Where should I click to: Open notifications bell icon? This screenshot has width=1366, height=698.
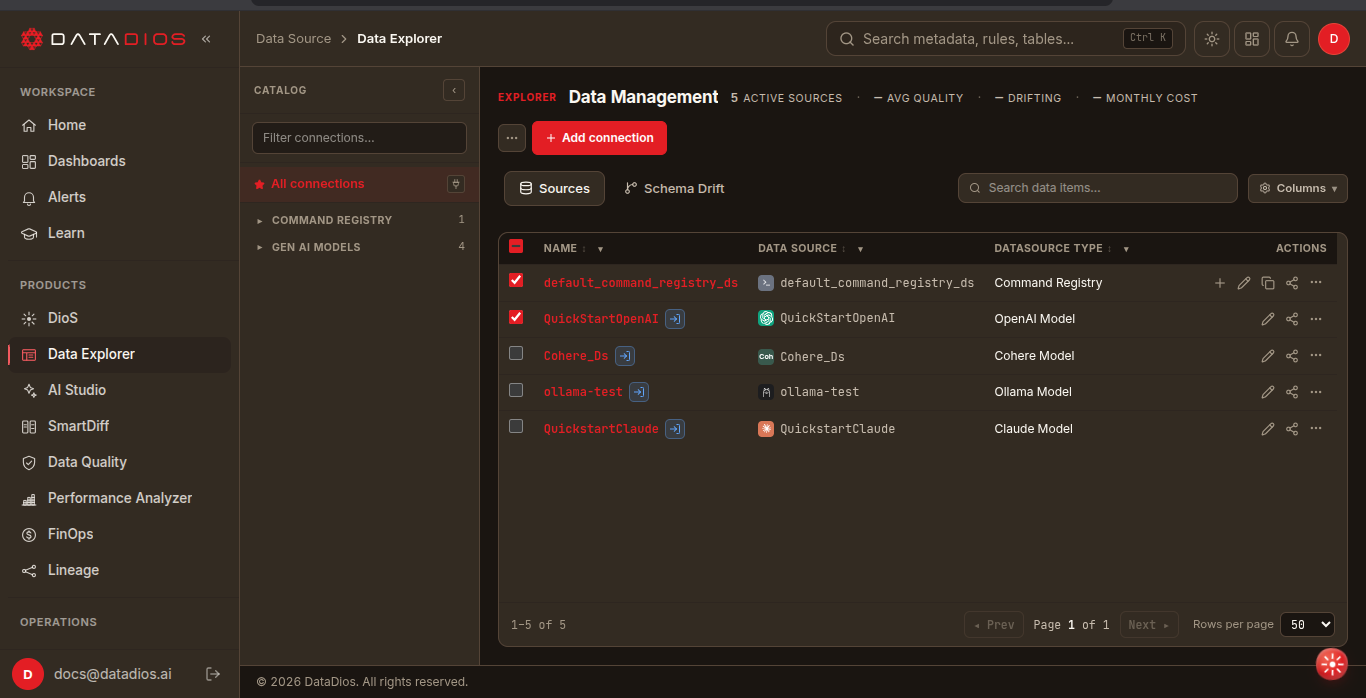coord(1292,39)
